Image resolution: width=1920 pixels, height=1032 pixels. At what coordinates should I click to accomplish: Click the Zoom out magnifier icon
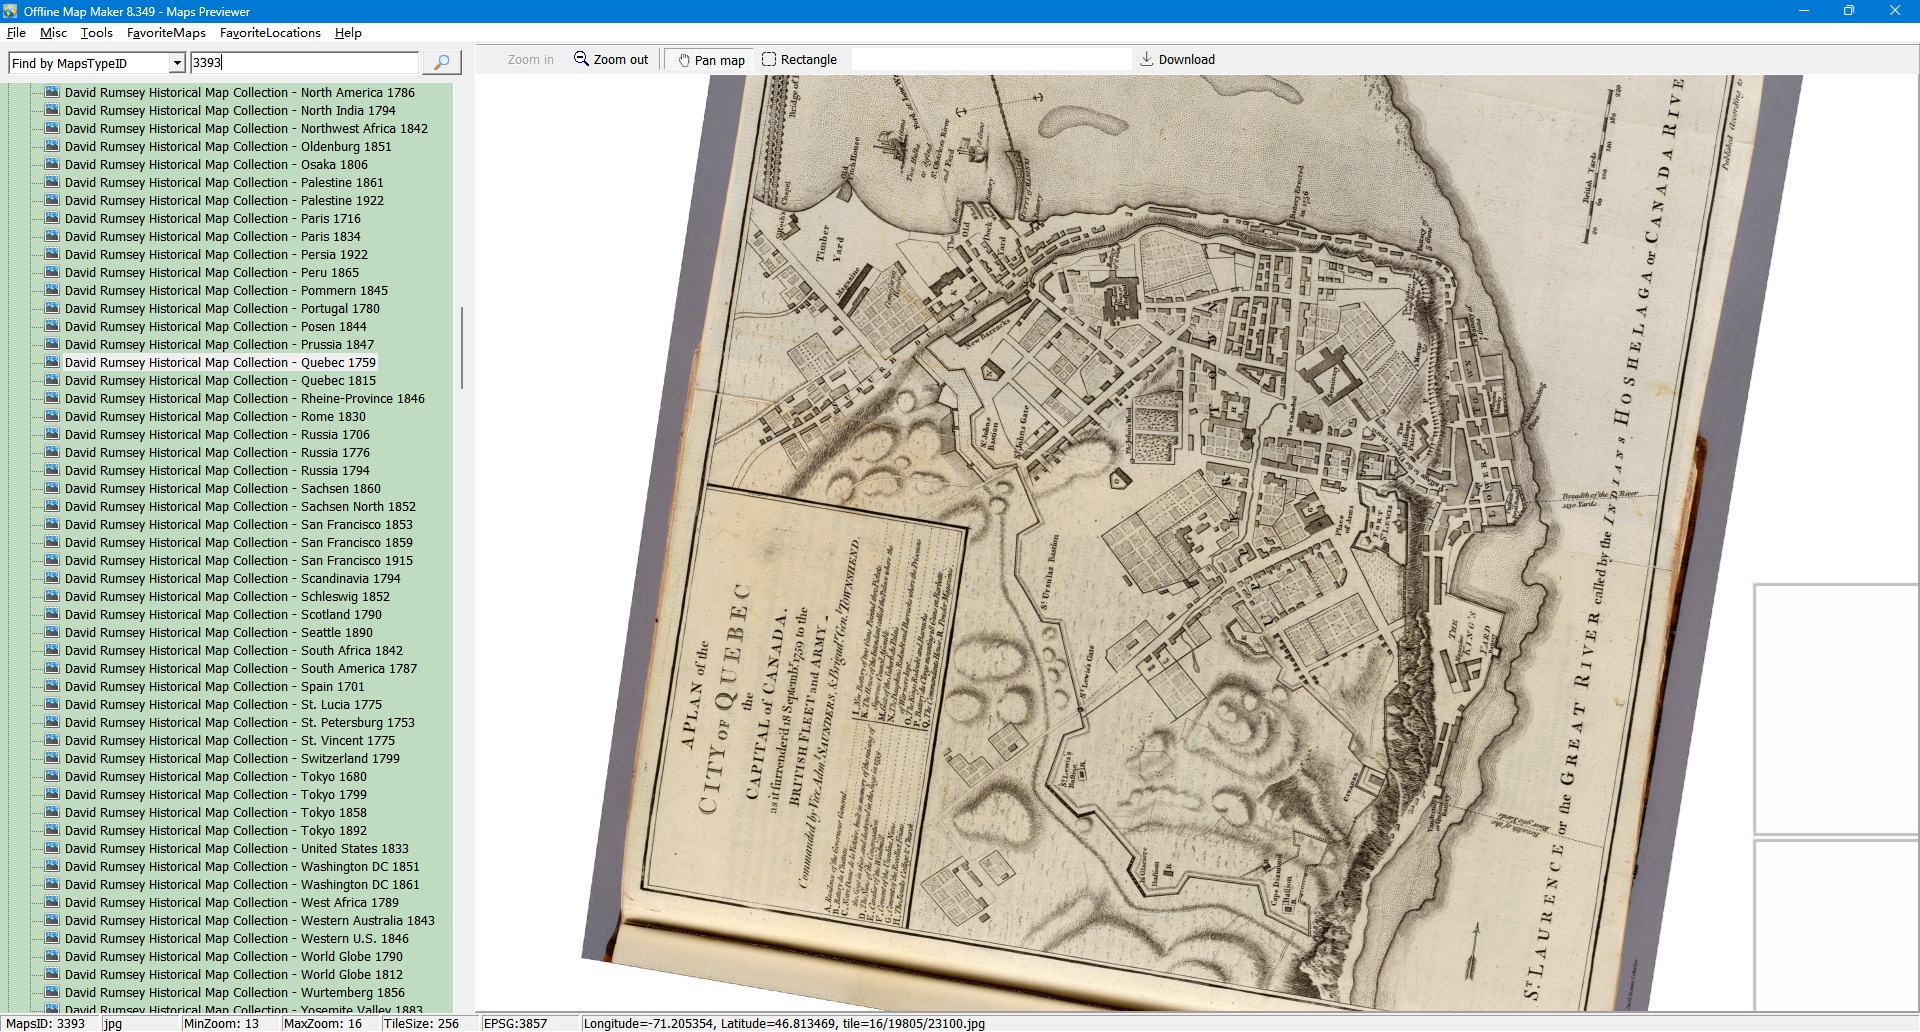point(581,59)
